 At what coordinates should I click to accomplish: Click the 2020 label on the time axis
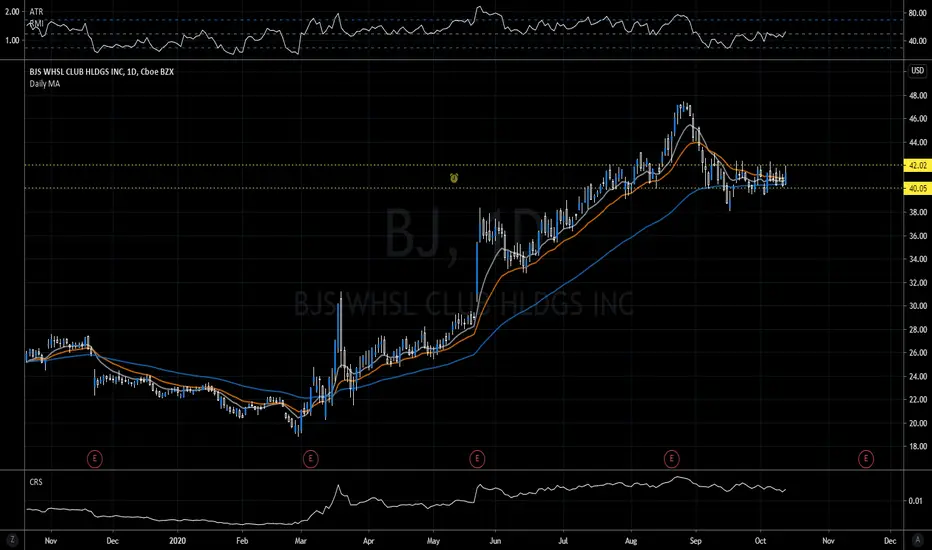click(177, 540)
